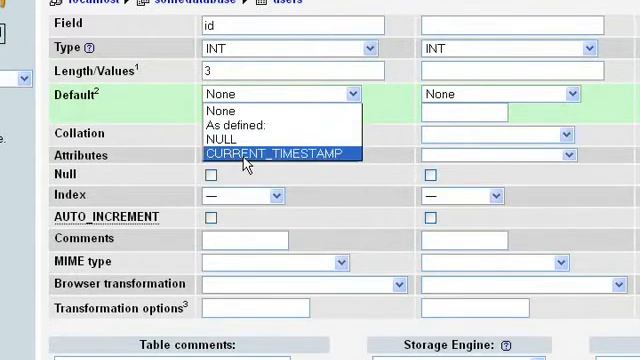Open the Default dropdown for the second field
The image size is (640, 360).
click(501, 94)
